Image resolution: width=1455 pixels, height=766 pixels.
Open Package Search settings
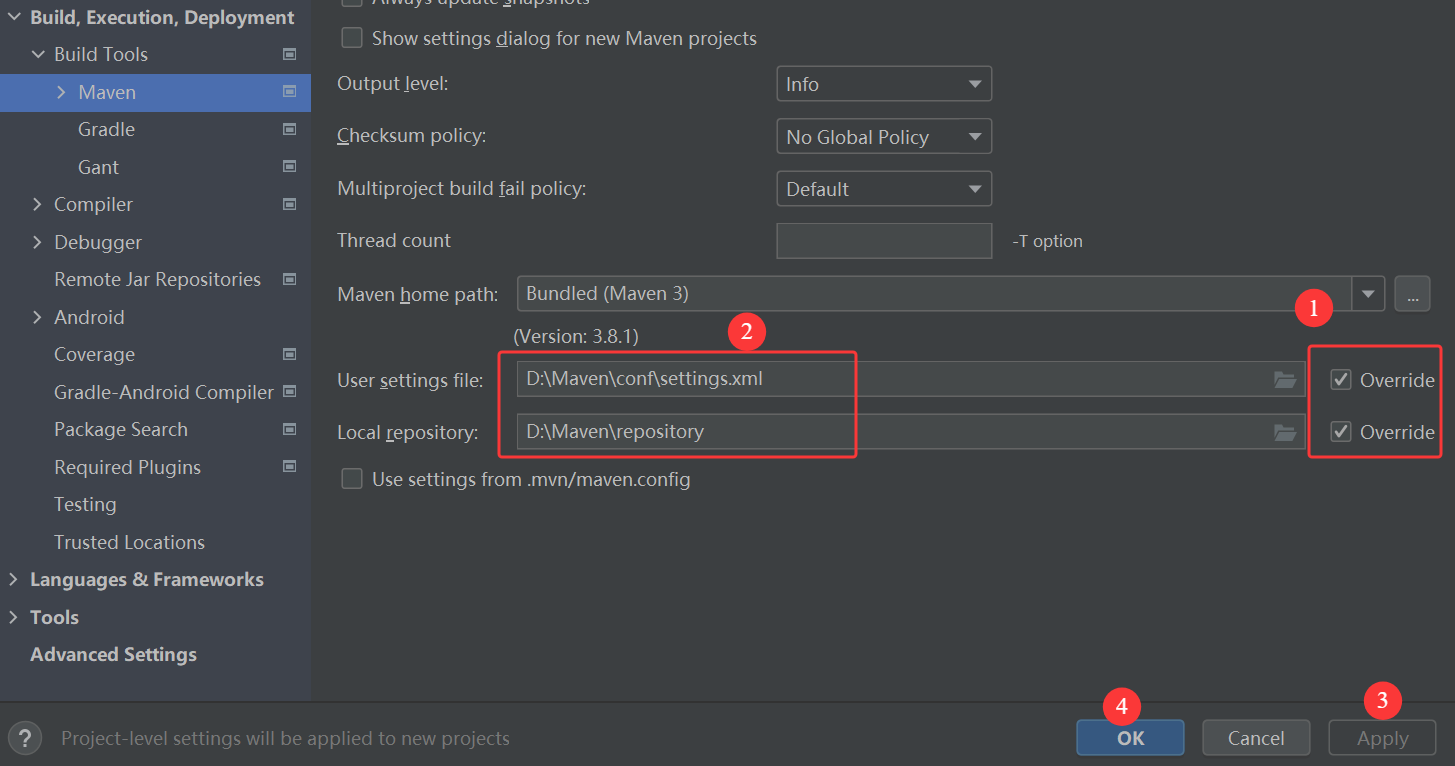[x=121, y=429]
